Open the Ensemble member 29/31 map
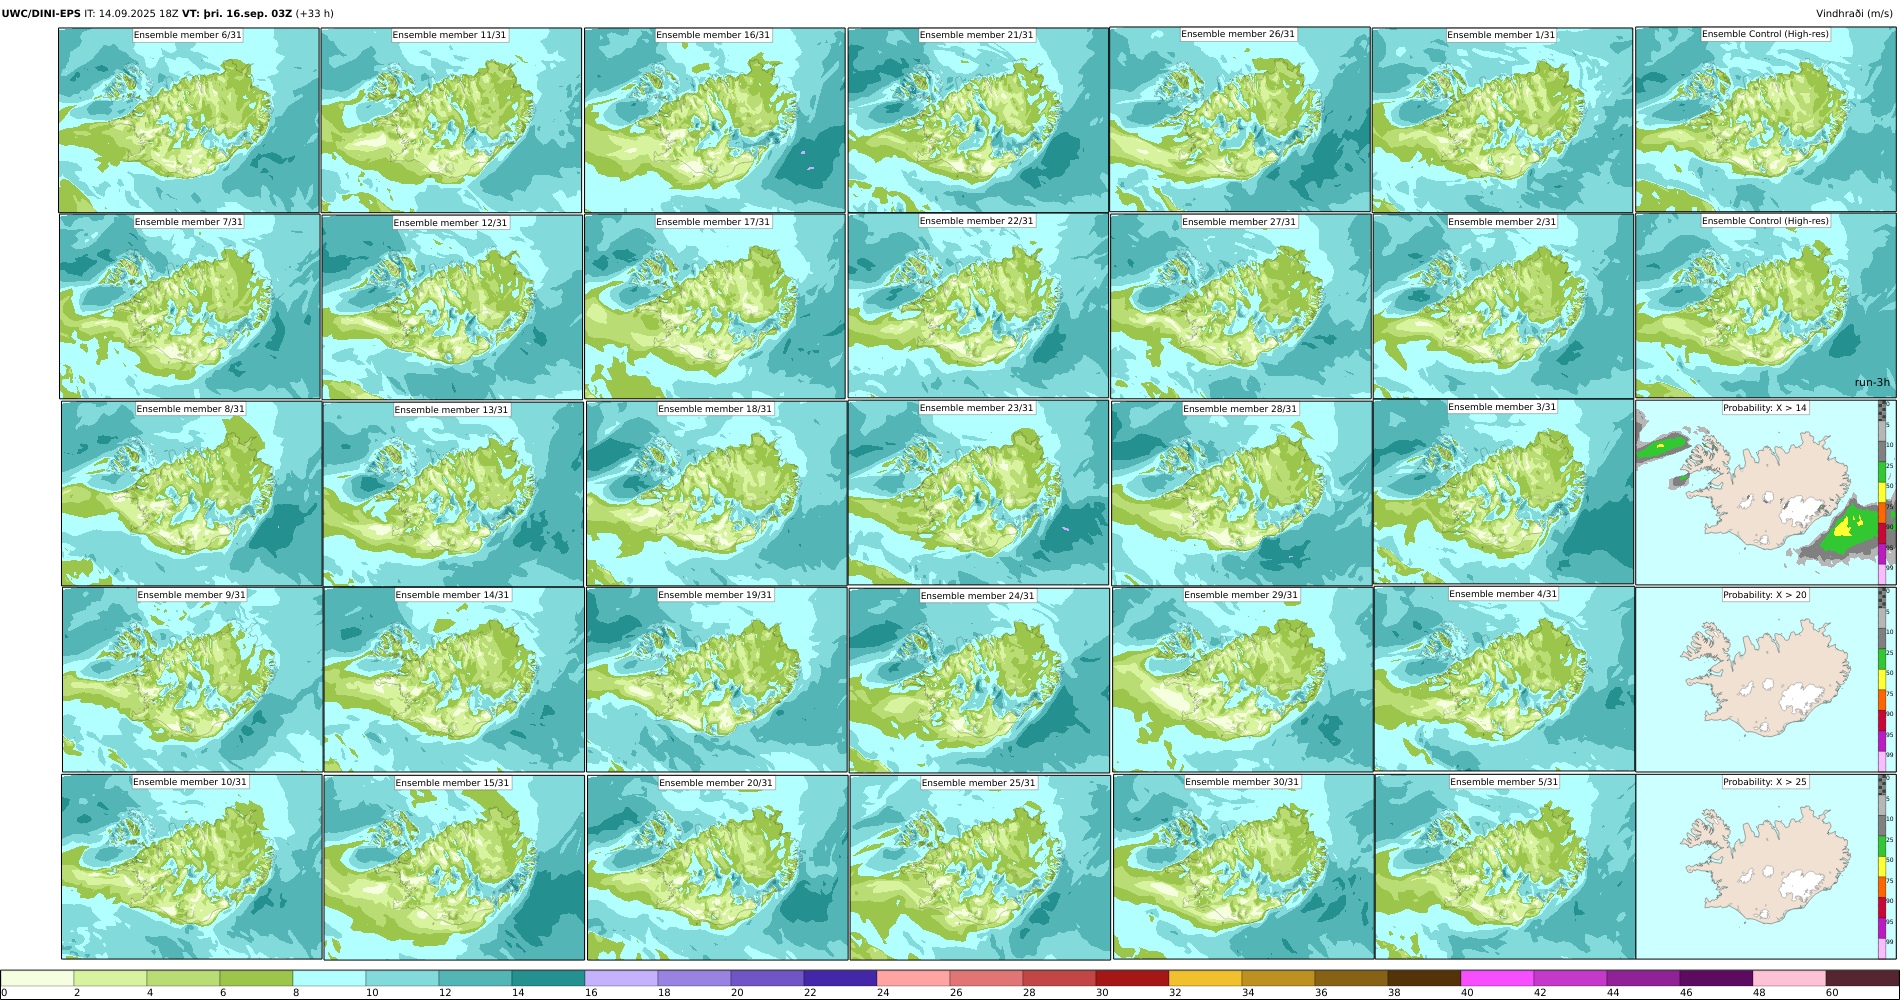1900x1000 pixels. [x=1242, y=680]
